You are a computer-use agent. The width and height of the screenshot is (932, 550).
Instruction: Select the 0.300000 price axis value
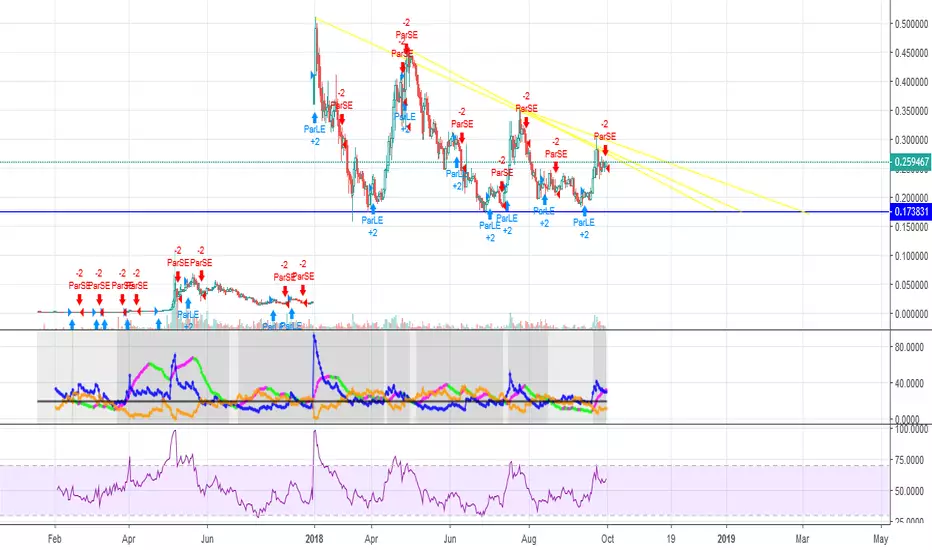[911, 140]
